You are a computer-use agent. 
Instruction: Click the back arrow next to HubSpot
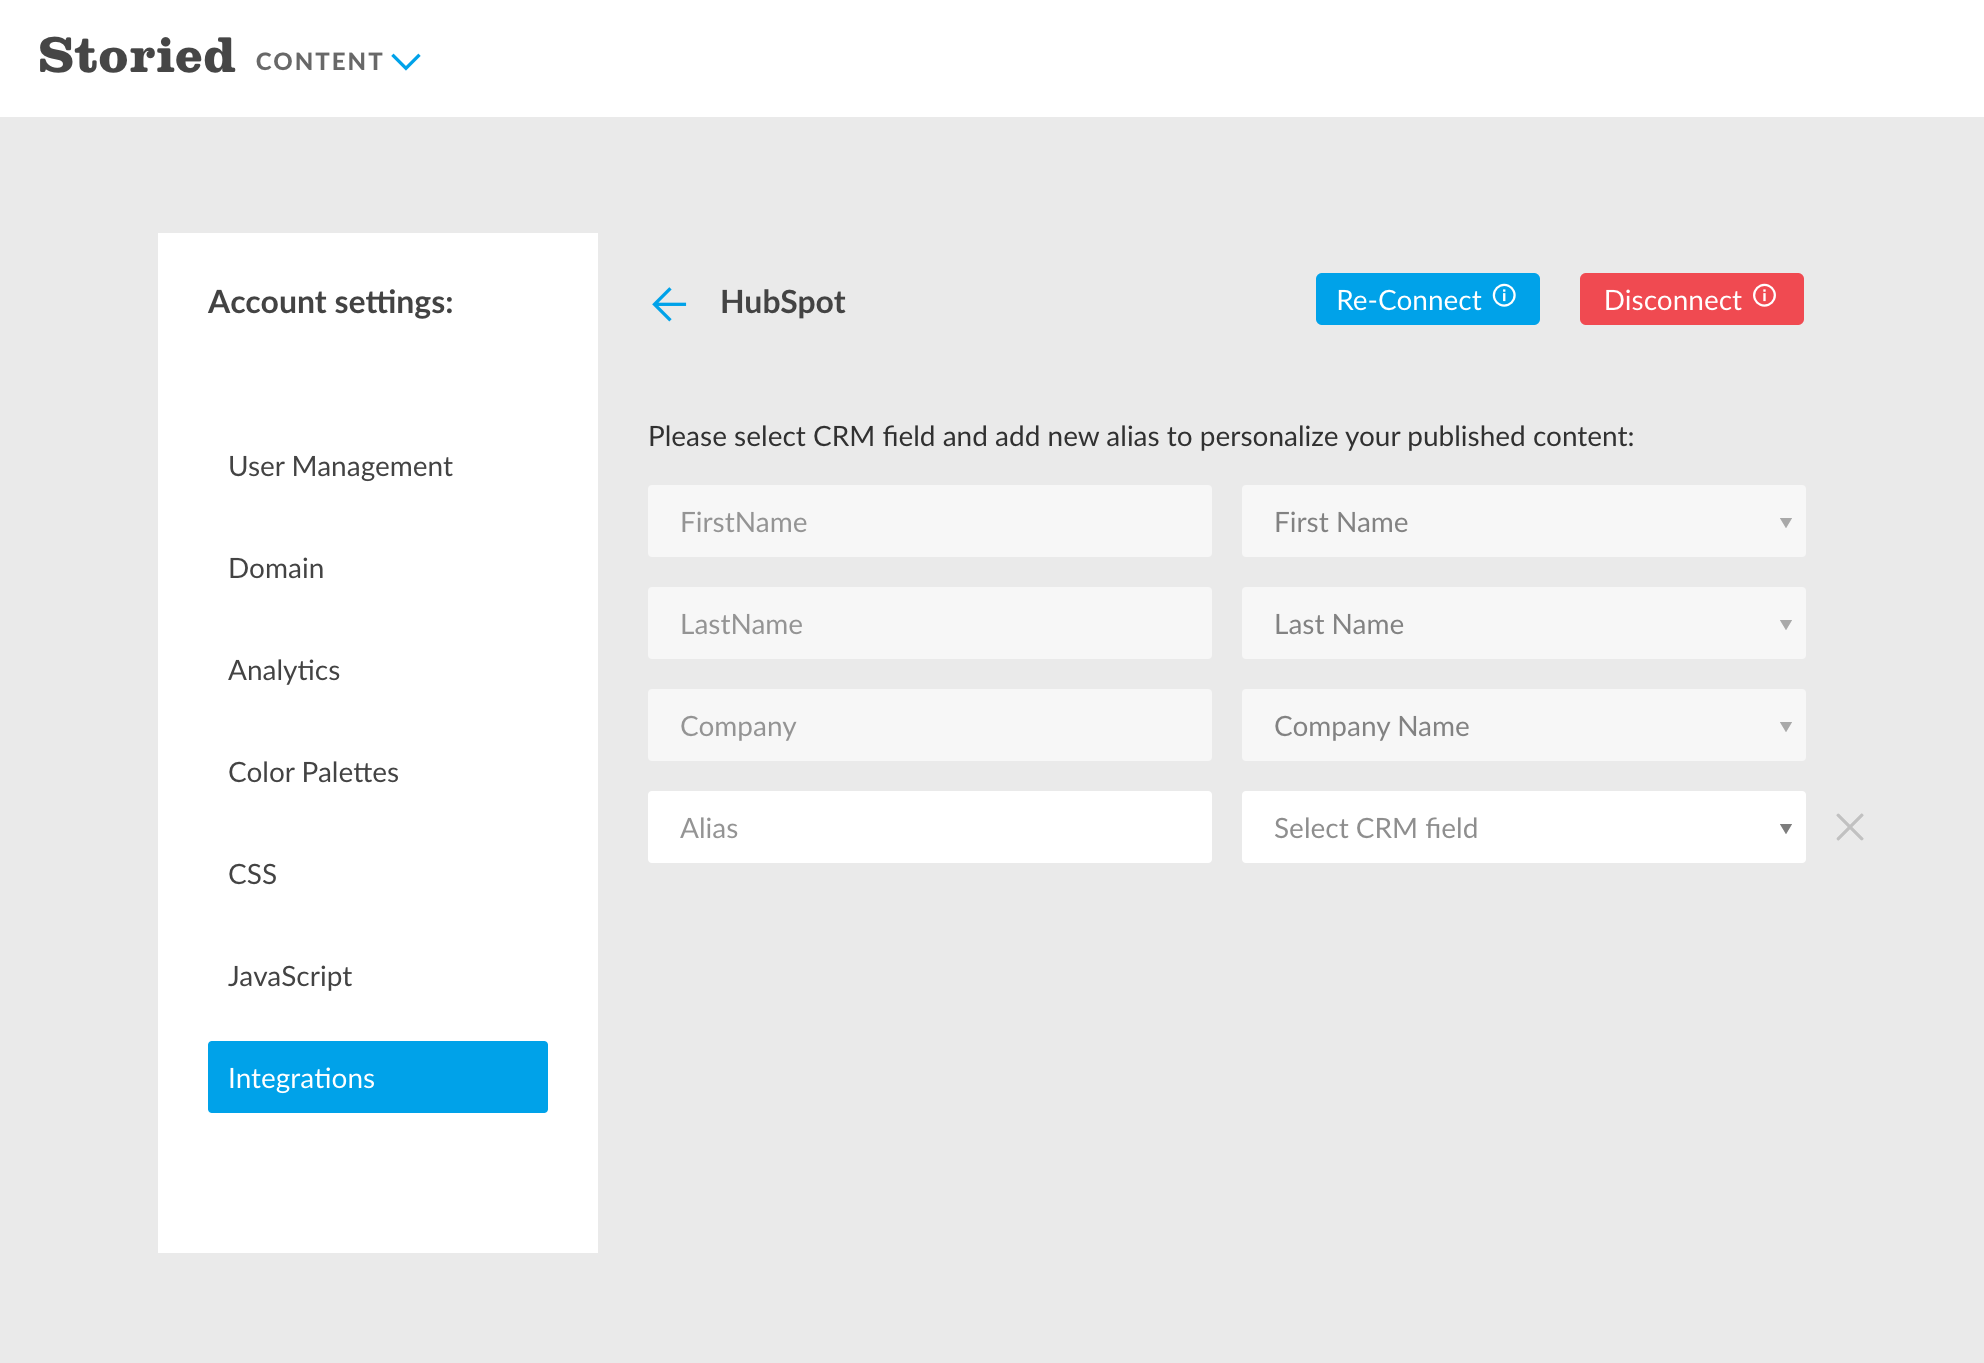[x=669, y=303]
